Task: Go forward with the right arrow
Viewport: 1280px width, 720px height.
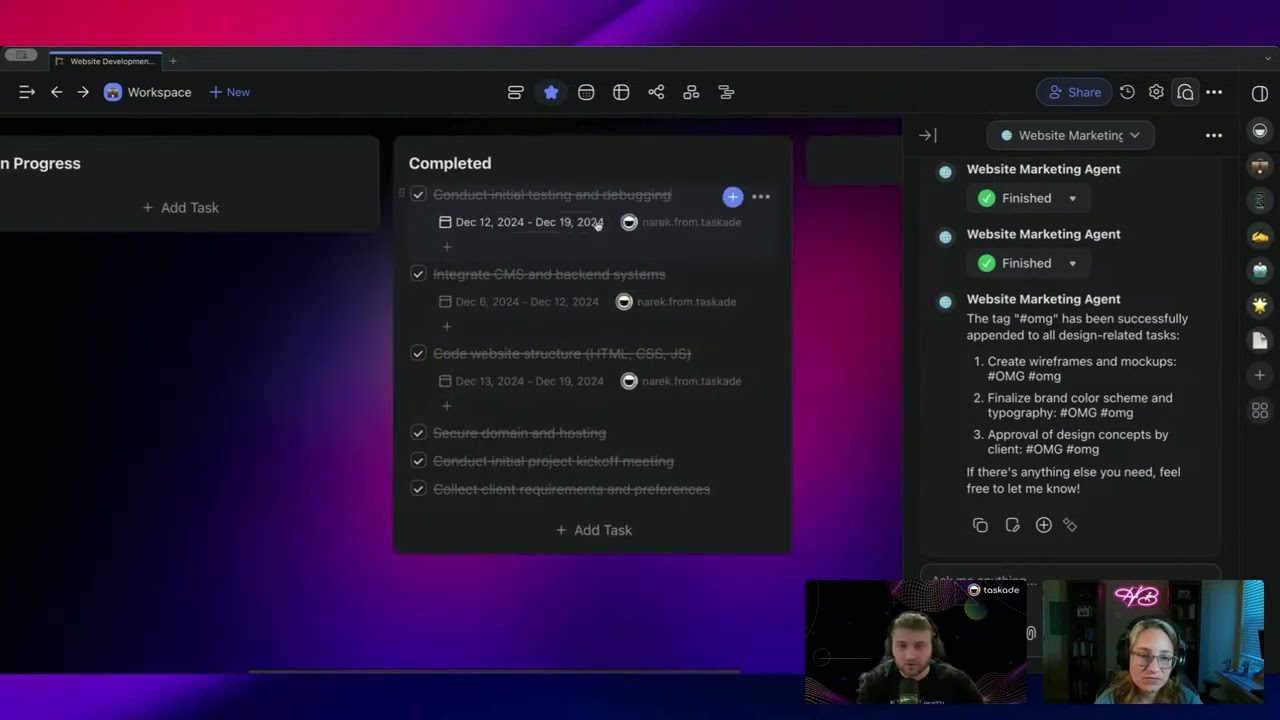Action: [83, 92]
